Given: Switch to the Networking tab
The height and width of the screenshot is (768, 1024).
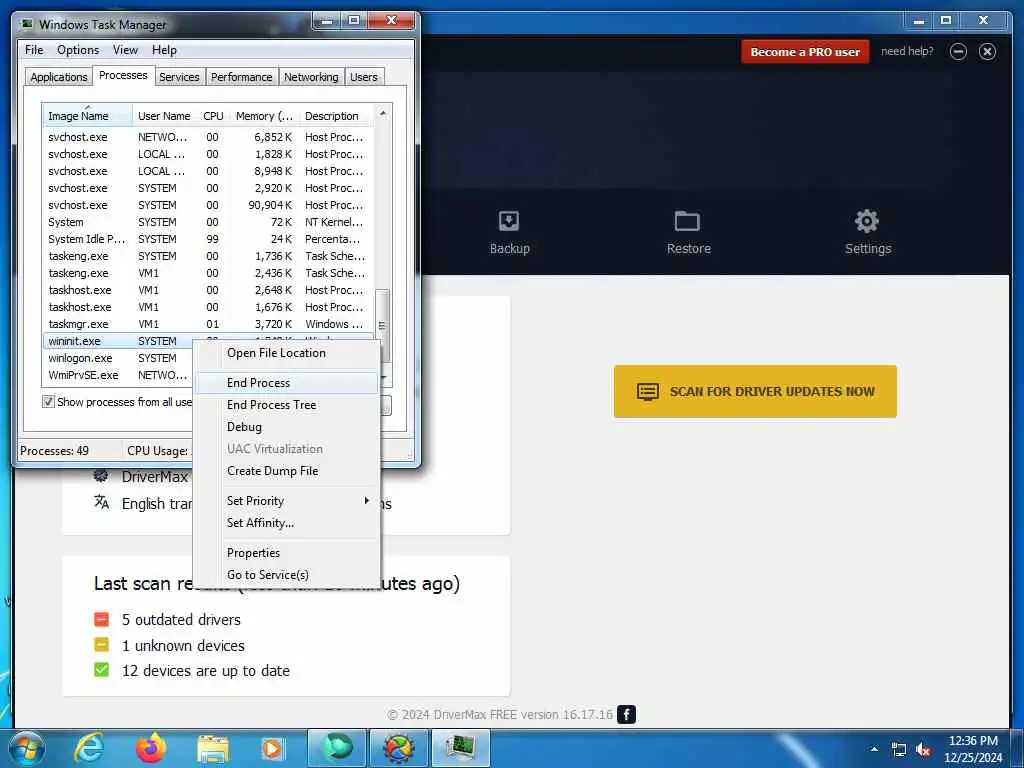Looking at the screenshot, I should (x=311, y=77).
